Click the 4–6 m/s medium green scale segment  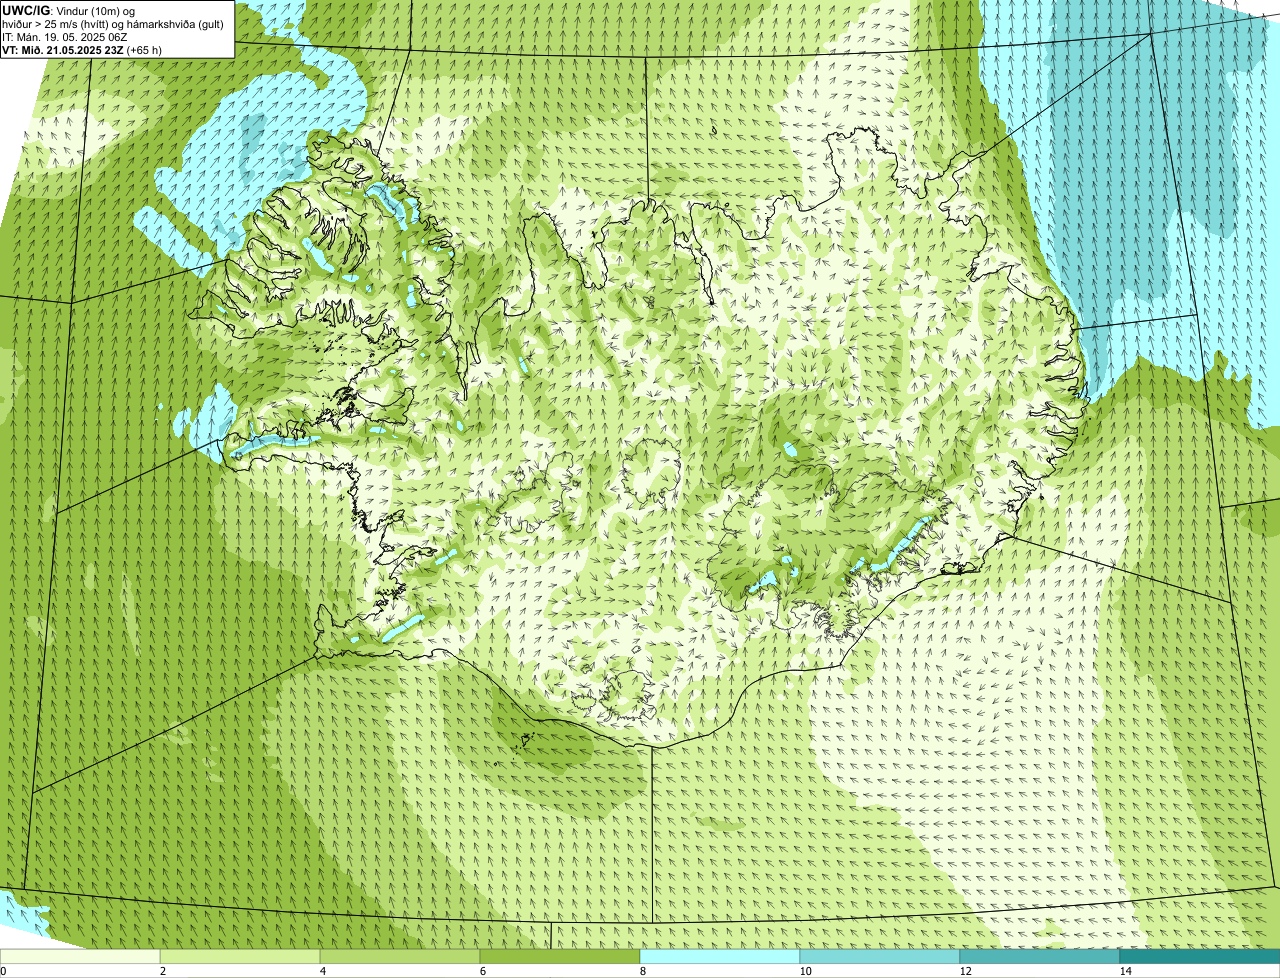(x=400, y=956)
